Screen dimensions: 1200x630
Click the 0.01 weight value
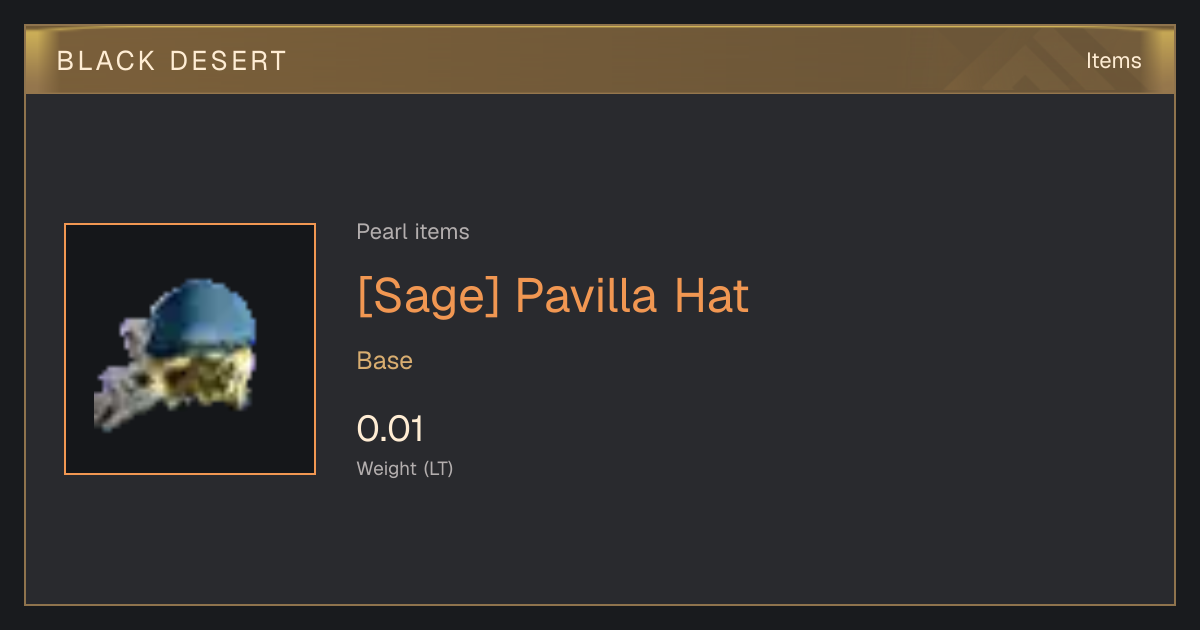click(x=390, y=429)
